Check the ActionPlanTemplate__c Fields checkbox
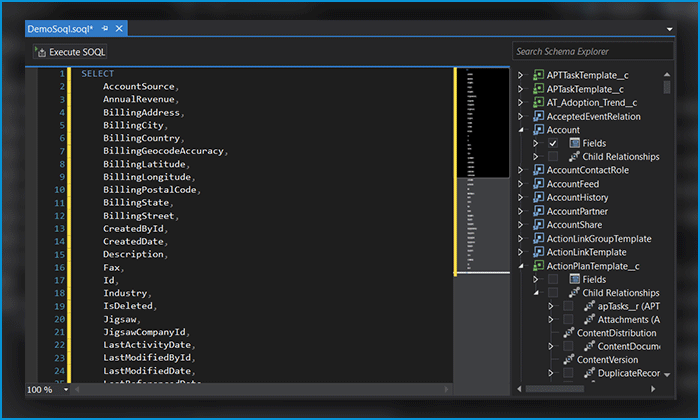The image size is (700, 420). [x=553, y=279]
